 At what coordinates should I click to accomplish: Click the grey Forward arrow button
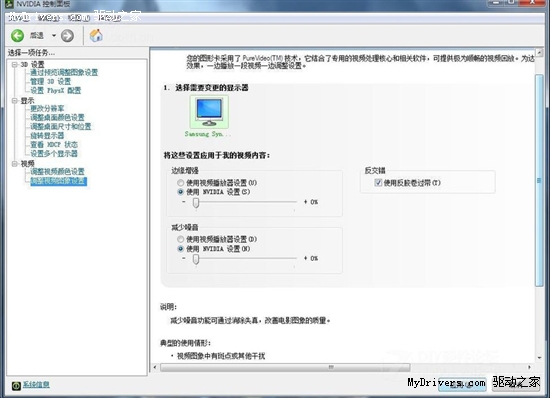pyautogui.click(x=67, y=35)
